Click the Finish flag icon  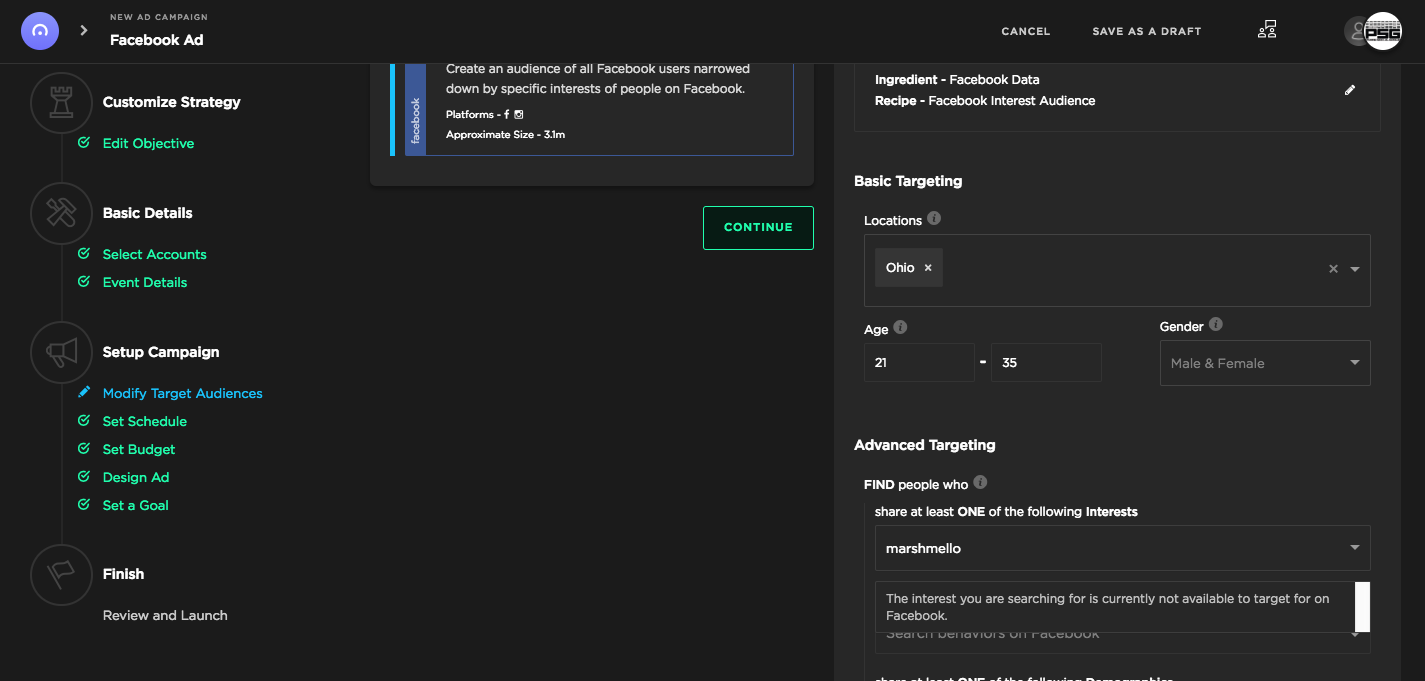tap(61, 574)
